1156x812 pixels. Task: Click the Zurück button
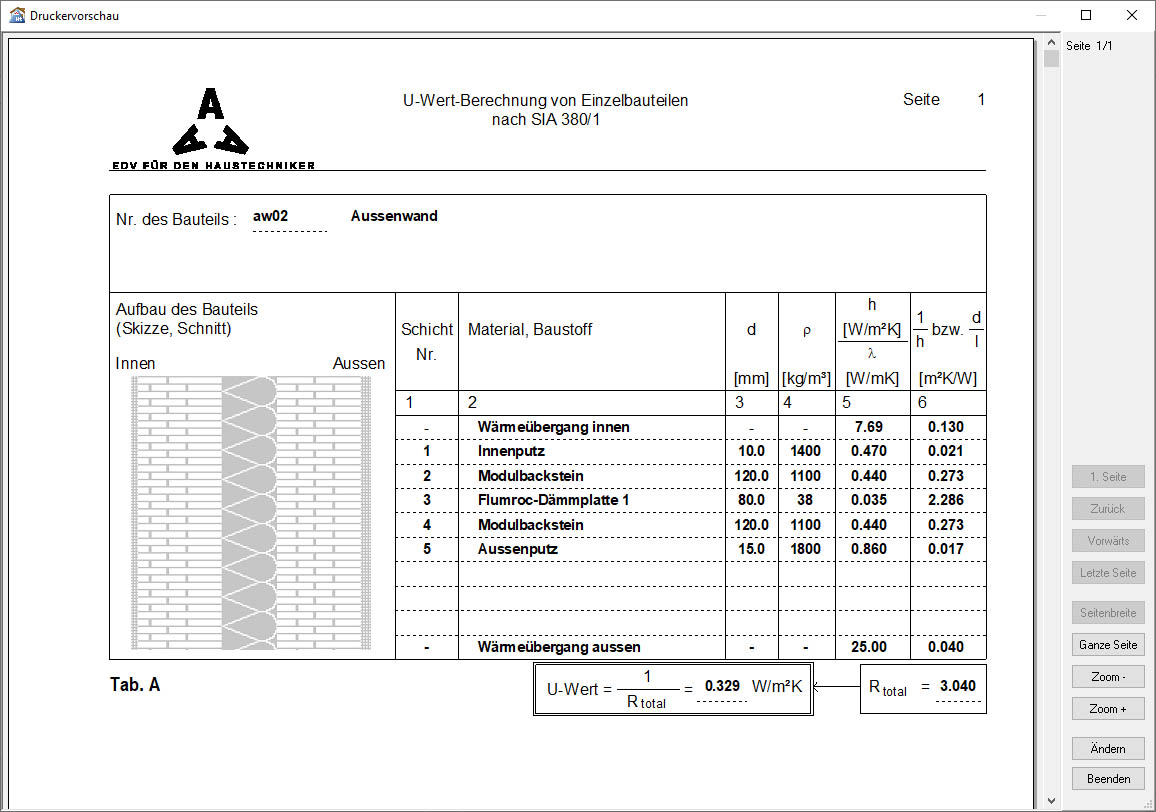tap(1108, 508)
